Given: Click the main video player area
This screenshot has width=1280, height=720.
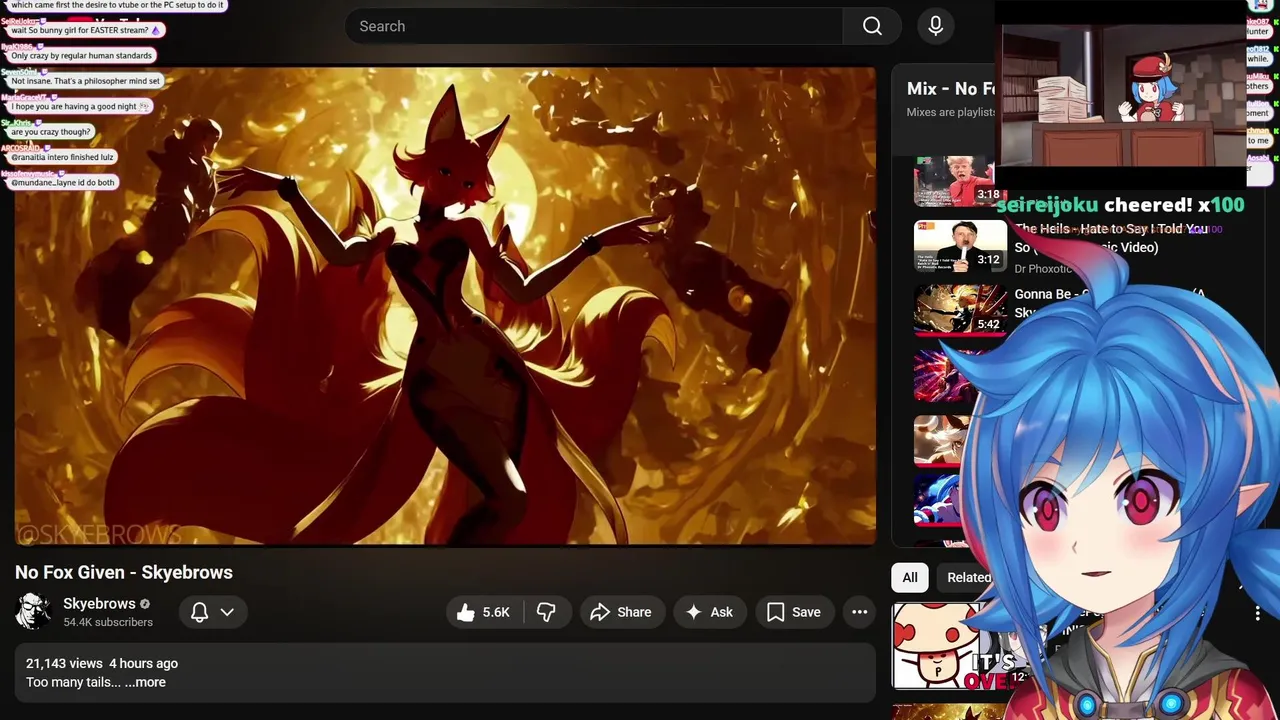Looking at the screenshot, I should click(445, 306).
